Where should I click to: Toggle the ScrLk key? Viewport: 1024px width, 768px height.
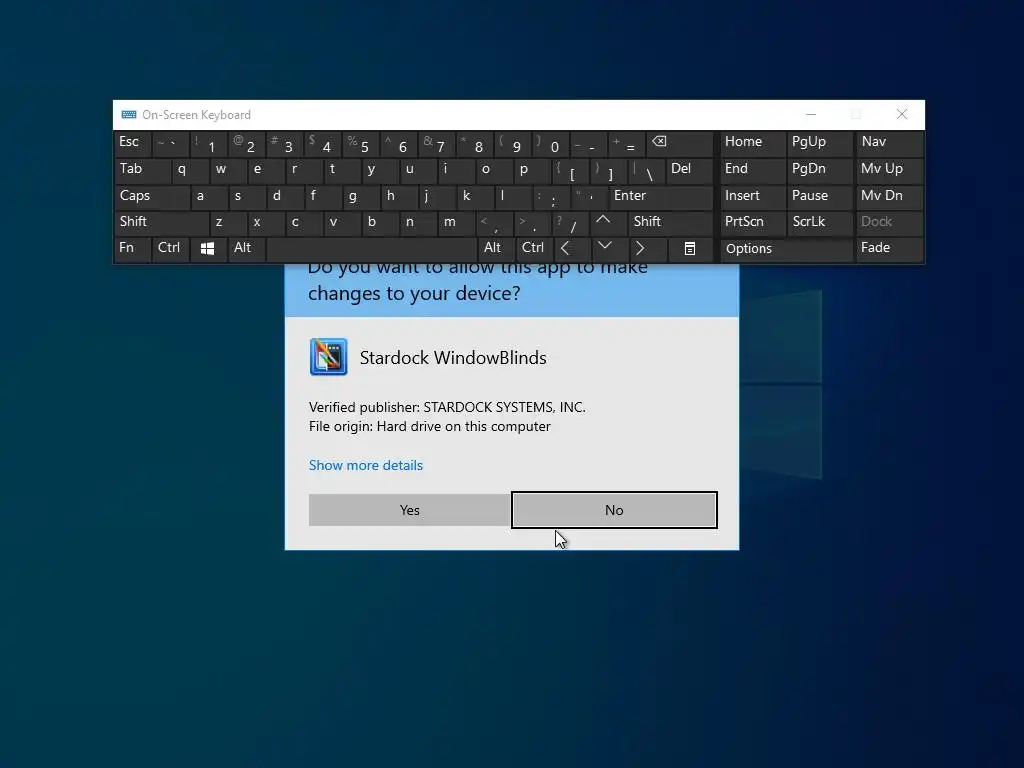tap(820, 222)
